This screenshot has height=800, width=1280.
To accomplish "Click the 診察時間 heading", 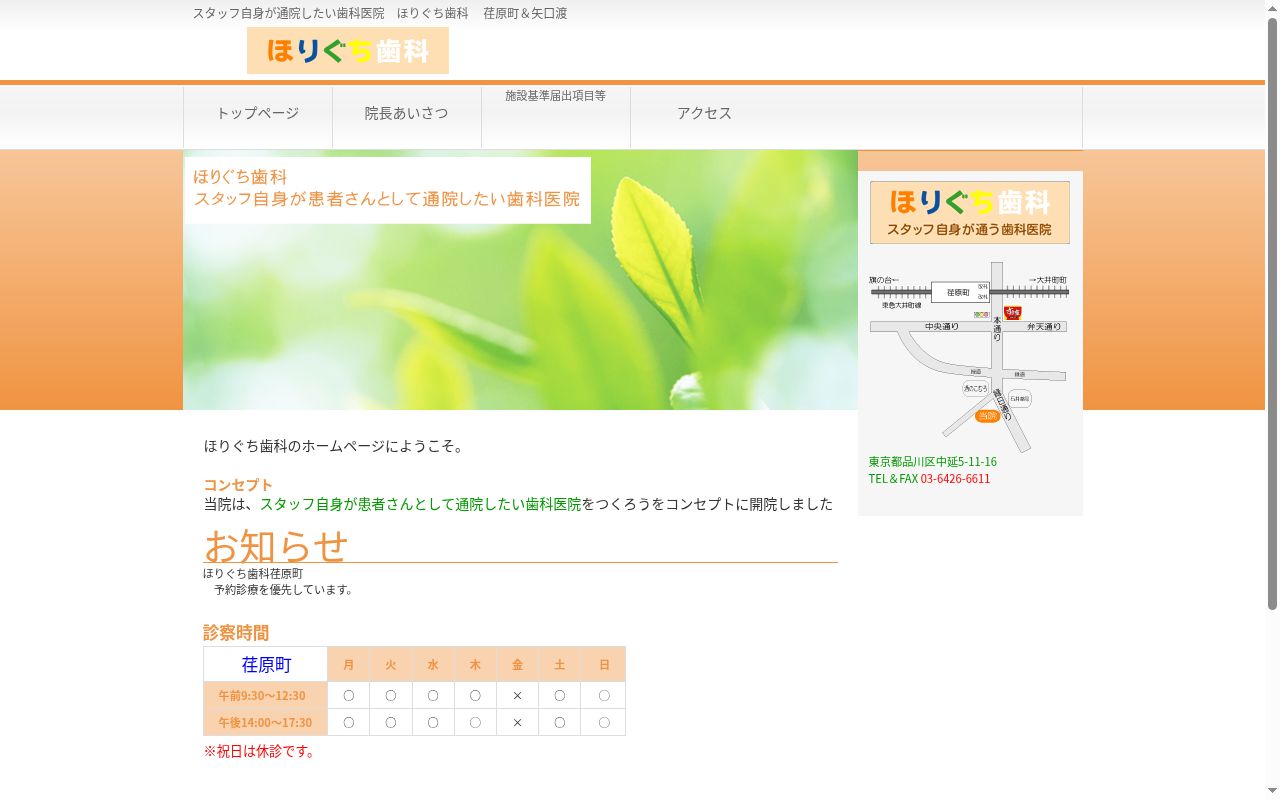I will click(x=236, y=633).
